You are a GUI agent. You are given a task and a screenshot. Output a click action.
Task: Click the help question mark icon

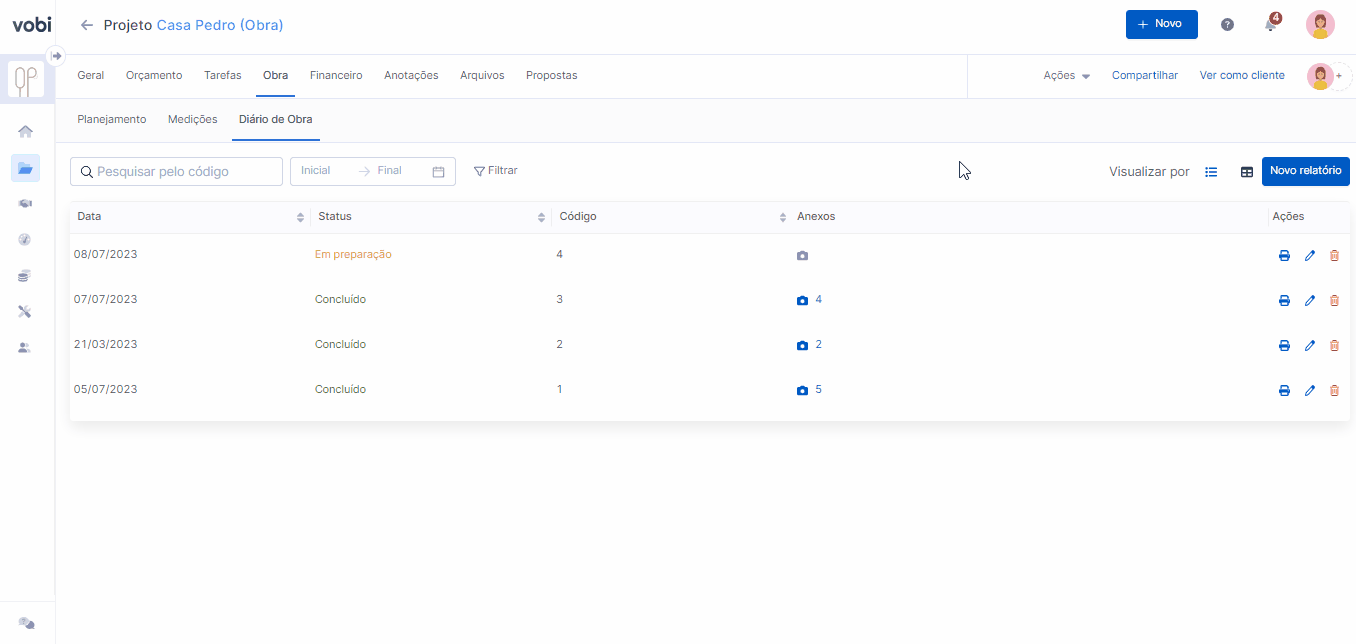[1227, 25]
